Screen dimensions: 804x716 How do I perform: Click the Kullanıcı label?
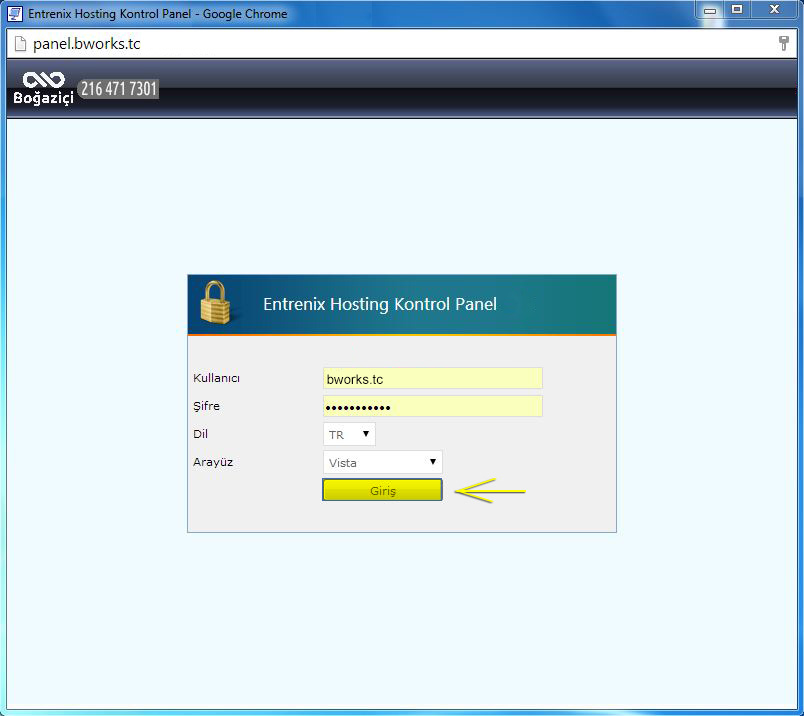pos(216,378)
